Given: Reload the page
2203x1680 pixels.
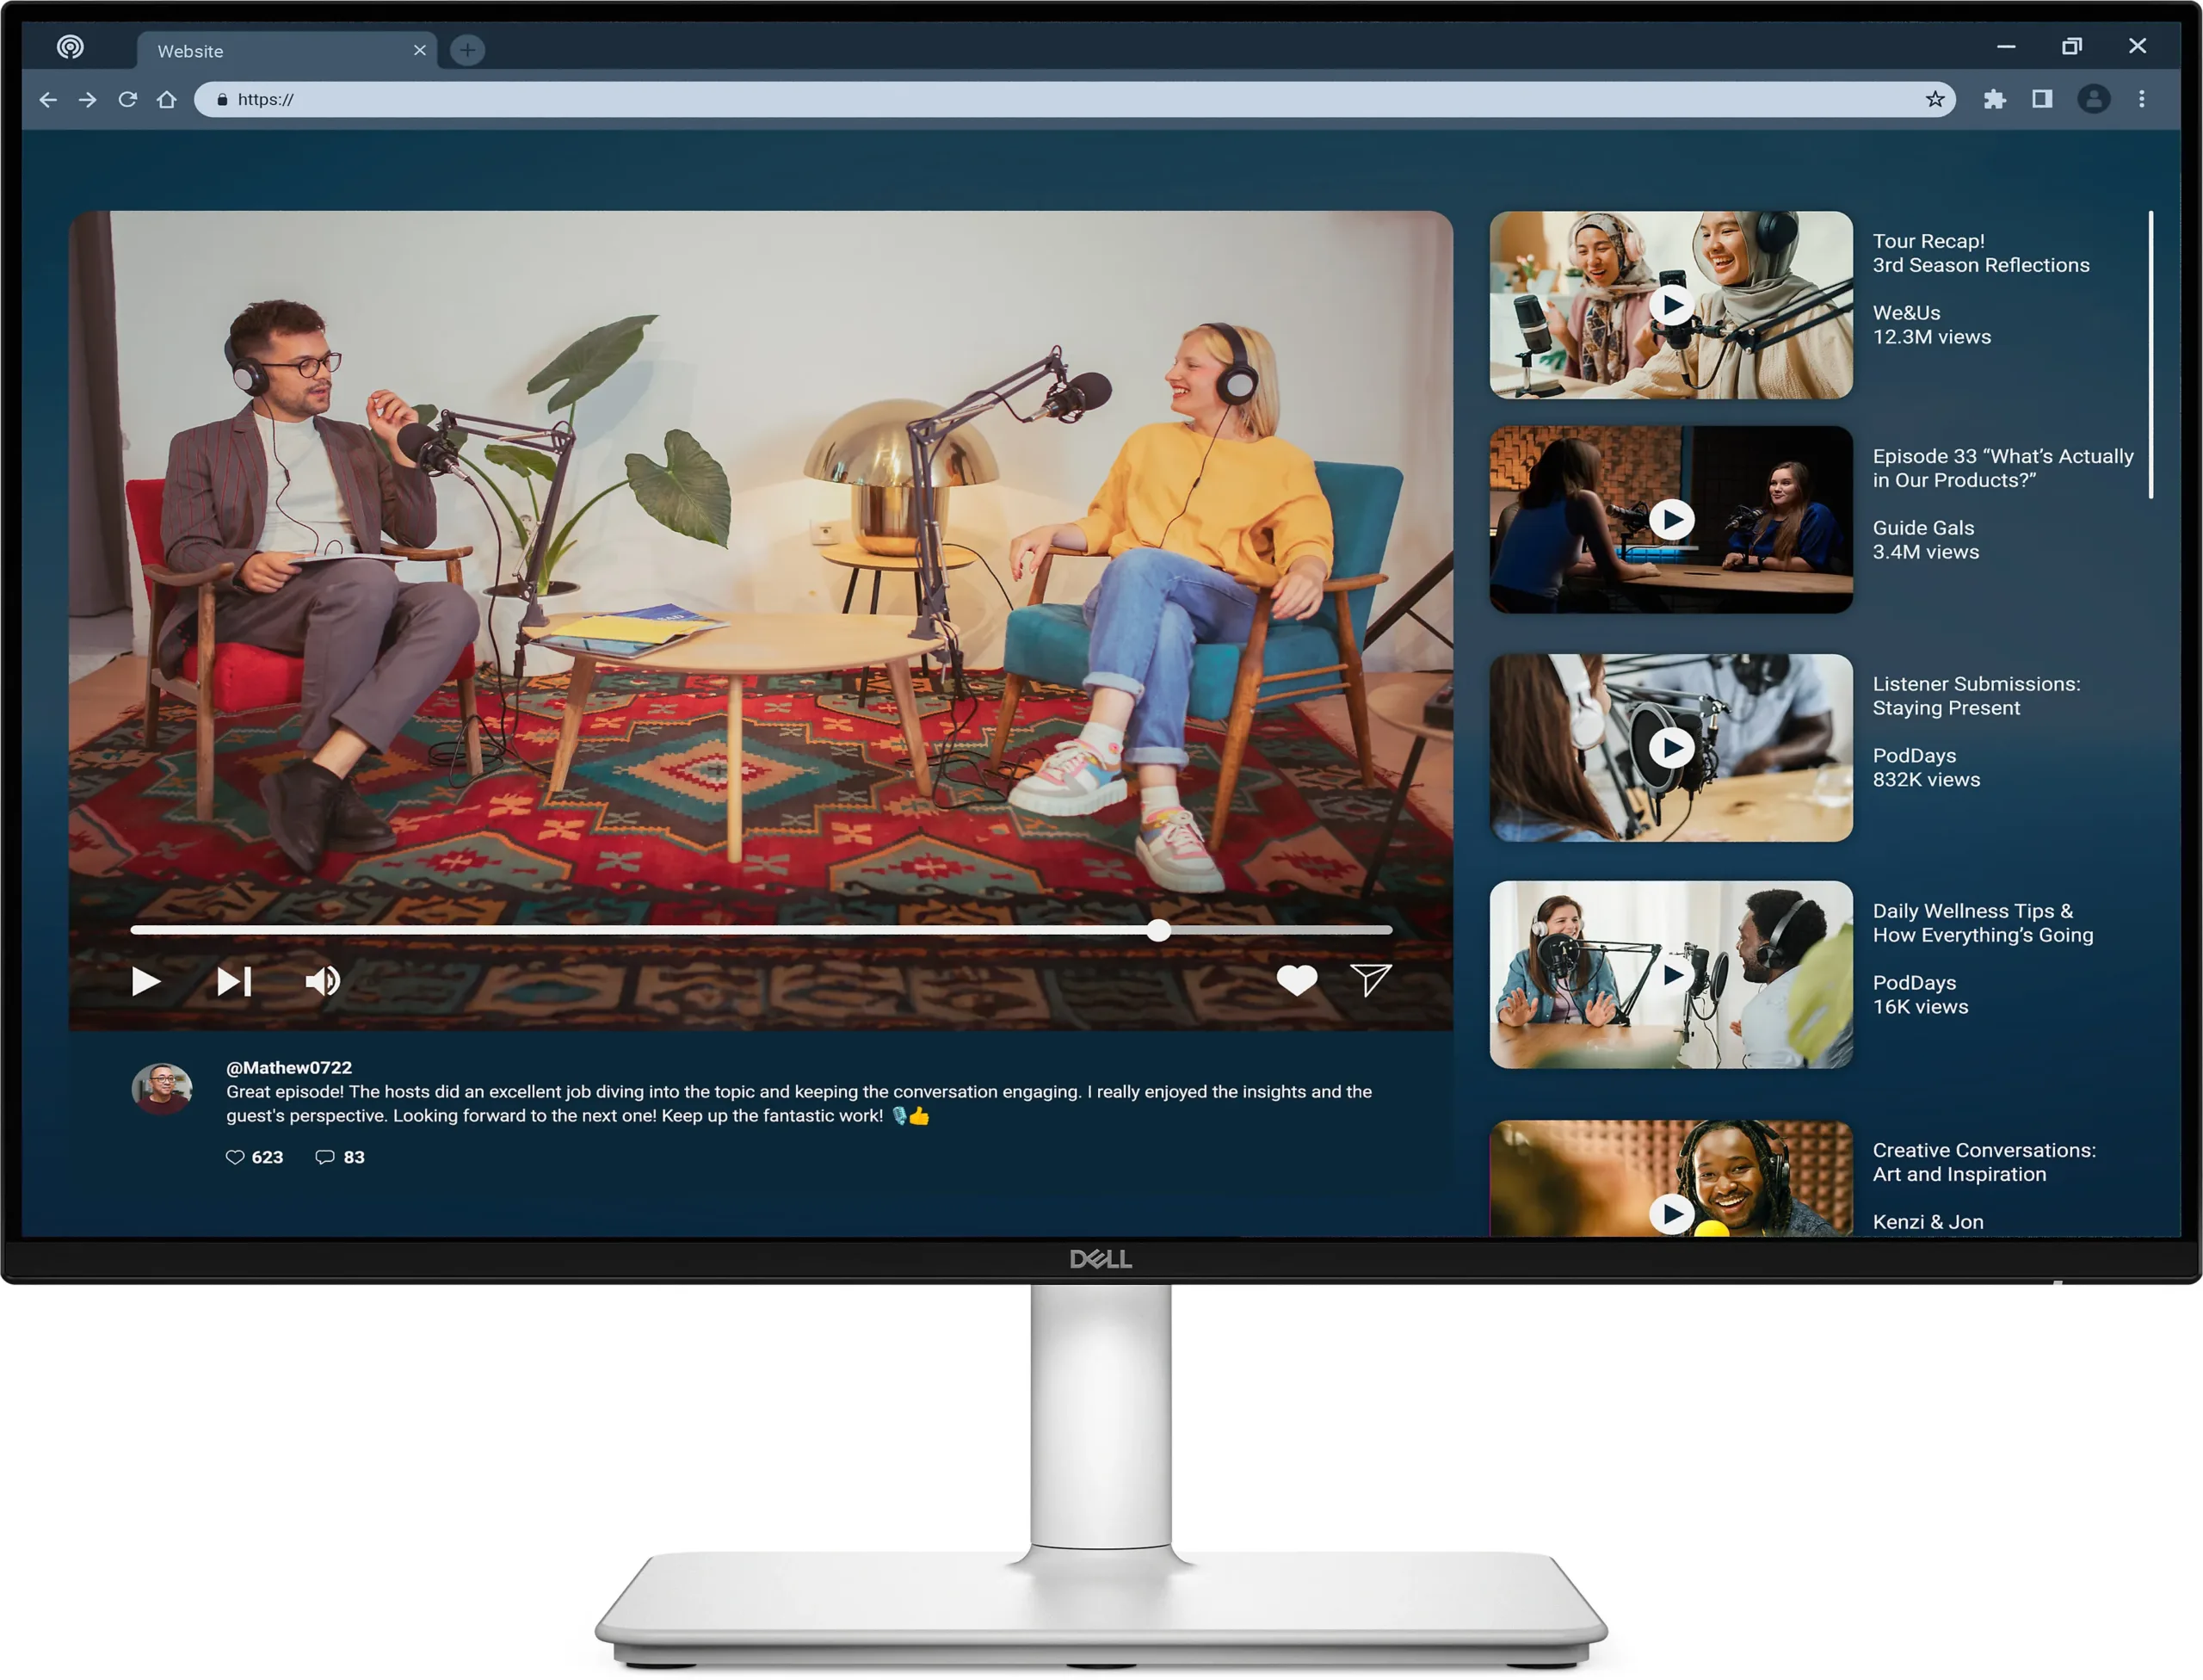Looking at the screenshot, I should click(x=127, y=99).
